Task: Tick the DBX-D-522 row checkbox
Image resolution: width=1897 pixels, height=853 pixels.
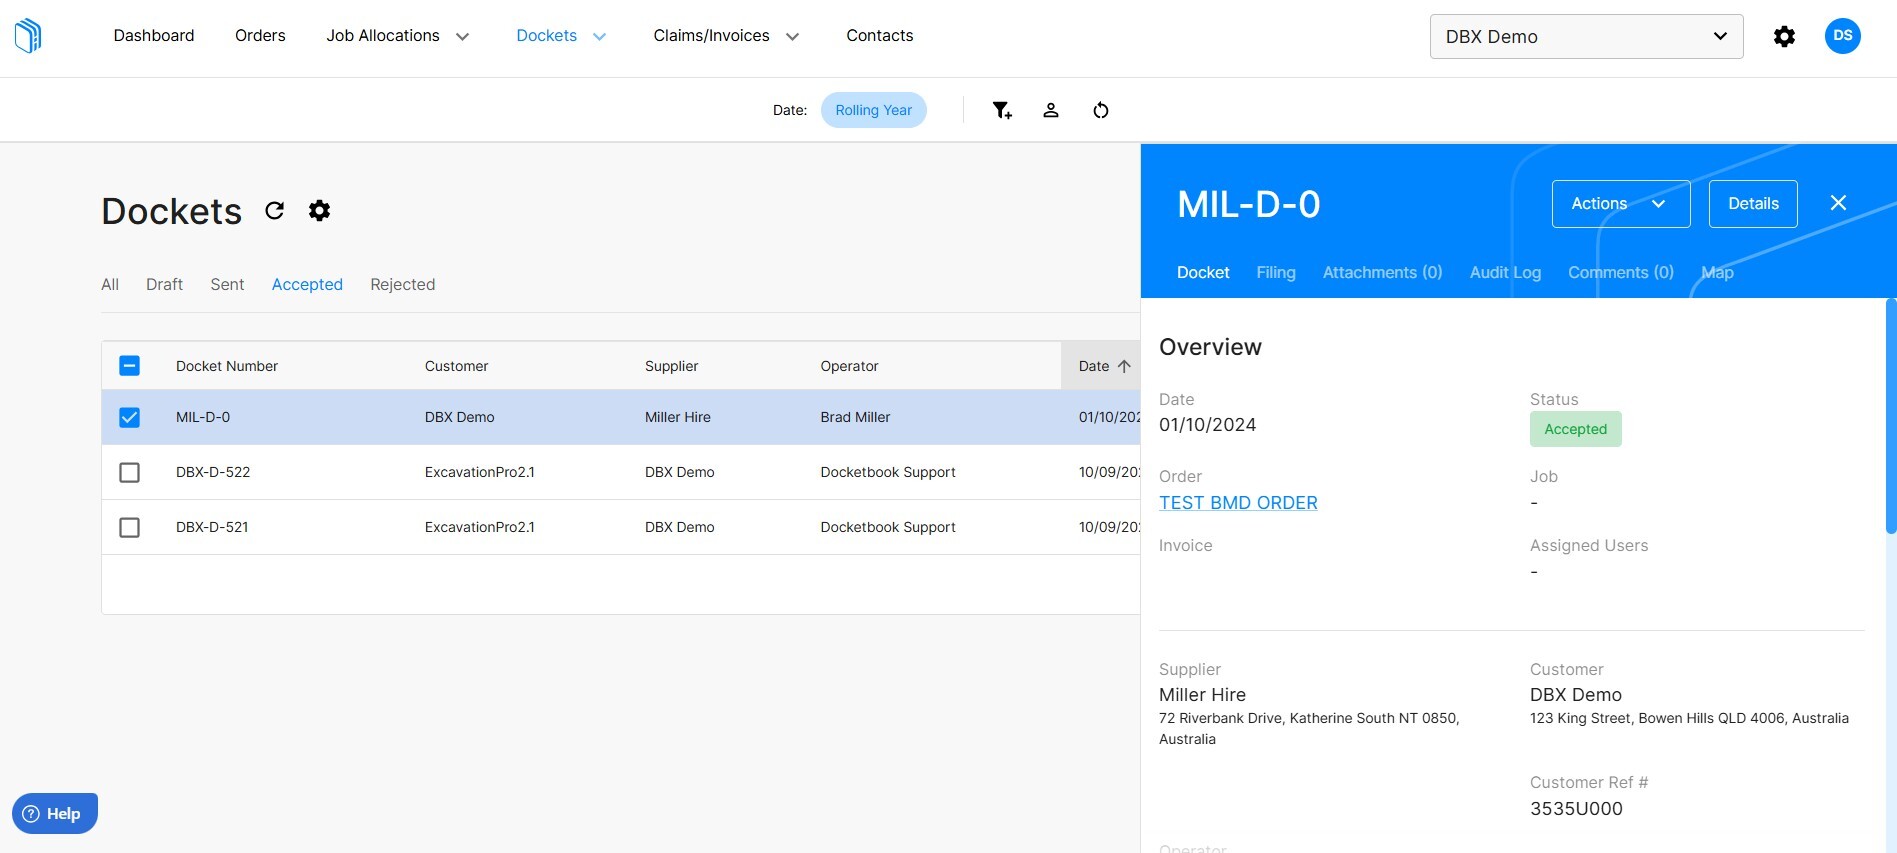Action: tap(129, 472)
